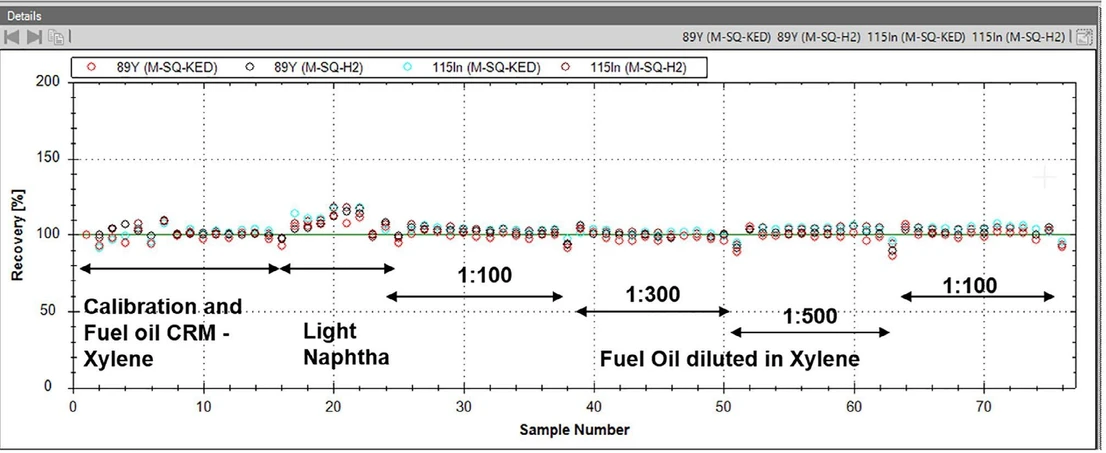Click the 1:300 dilution range label
1106x453 pixels.
pyautogui.click(x=653, y=294)
